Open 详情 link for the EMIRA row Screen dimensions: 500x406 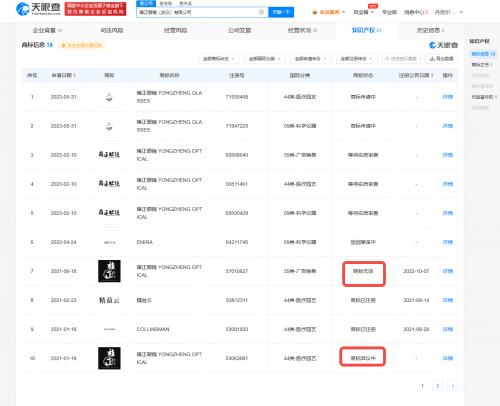pyautogui.click(x=447, y=242)
